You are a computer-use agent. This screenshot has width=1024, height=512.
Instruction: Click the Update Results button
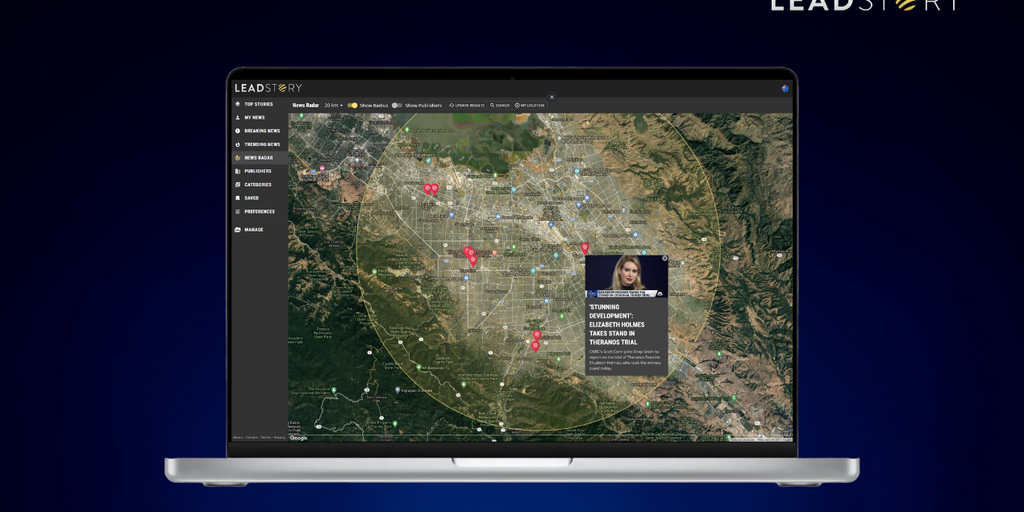pyautogui.click(x=467, y=105)
